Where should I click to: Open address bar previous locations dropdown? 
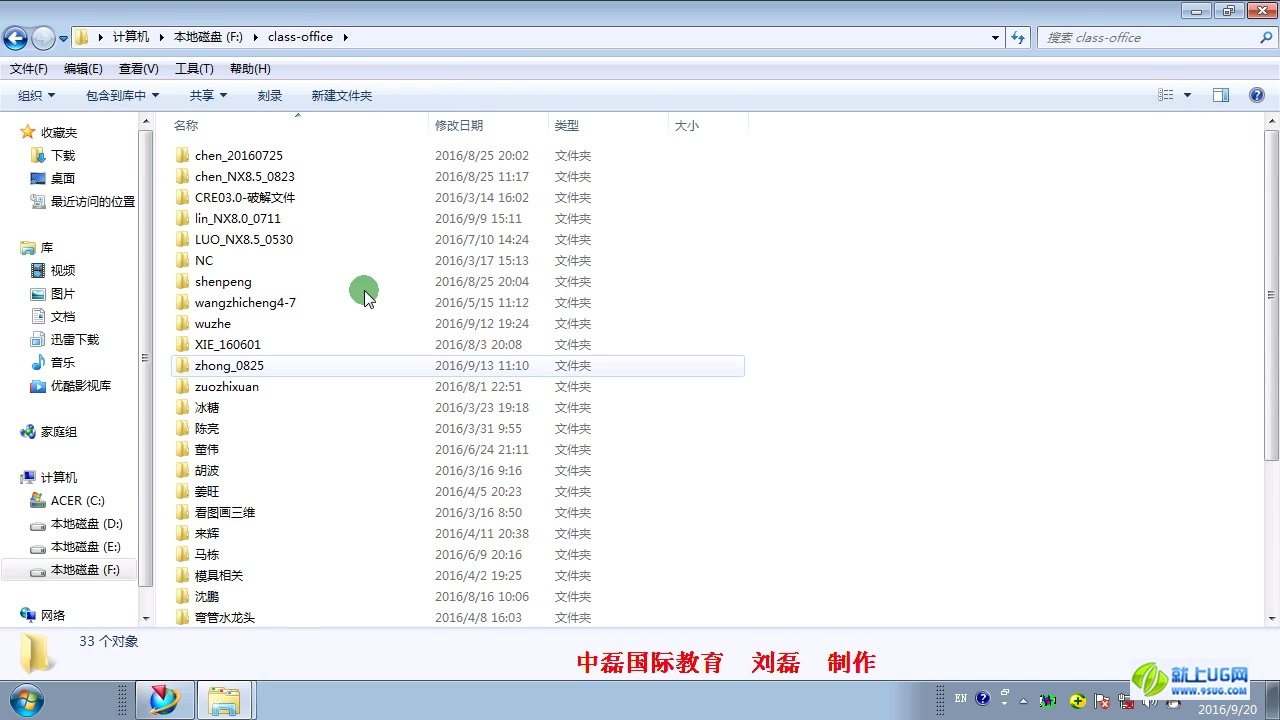pos(995,37)
